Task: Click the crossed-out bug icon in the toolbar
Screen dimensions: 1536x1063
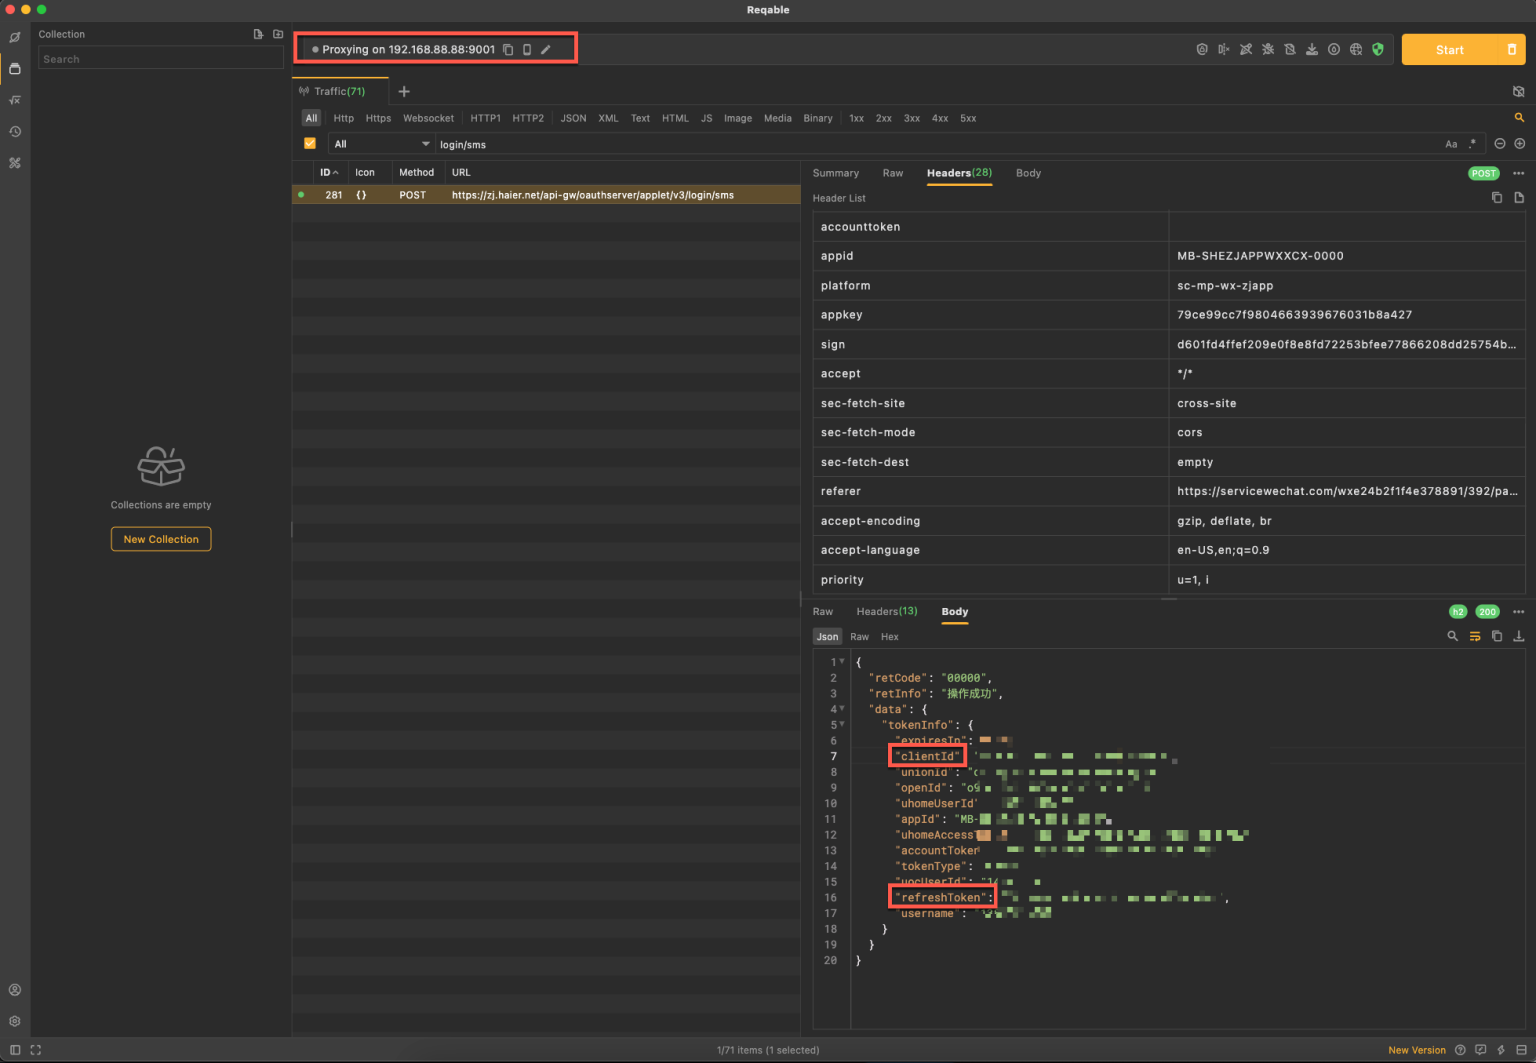Action: (1268, 49)
